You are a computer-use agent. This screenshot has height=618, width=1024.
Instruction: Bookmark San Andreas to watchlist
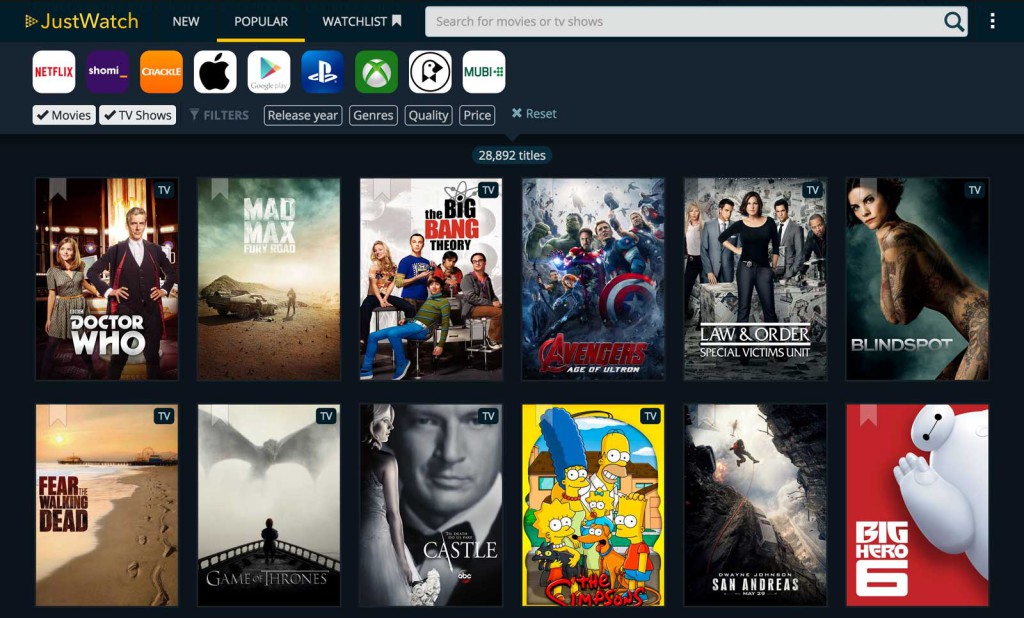coord(706,415)
